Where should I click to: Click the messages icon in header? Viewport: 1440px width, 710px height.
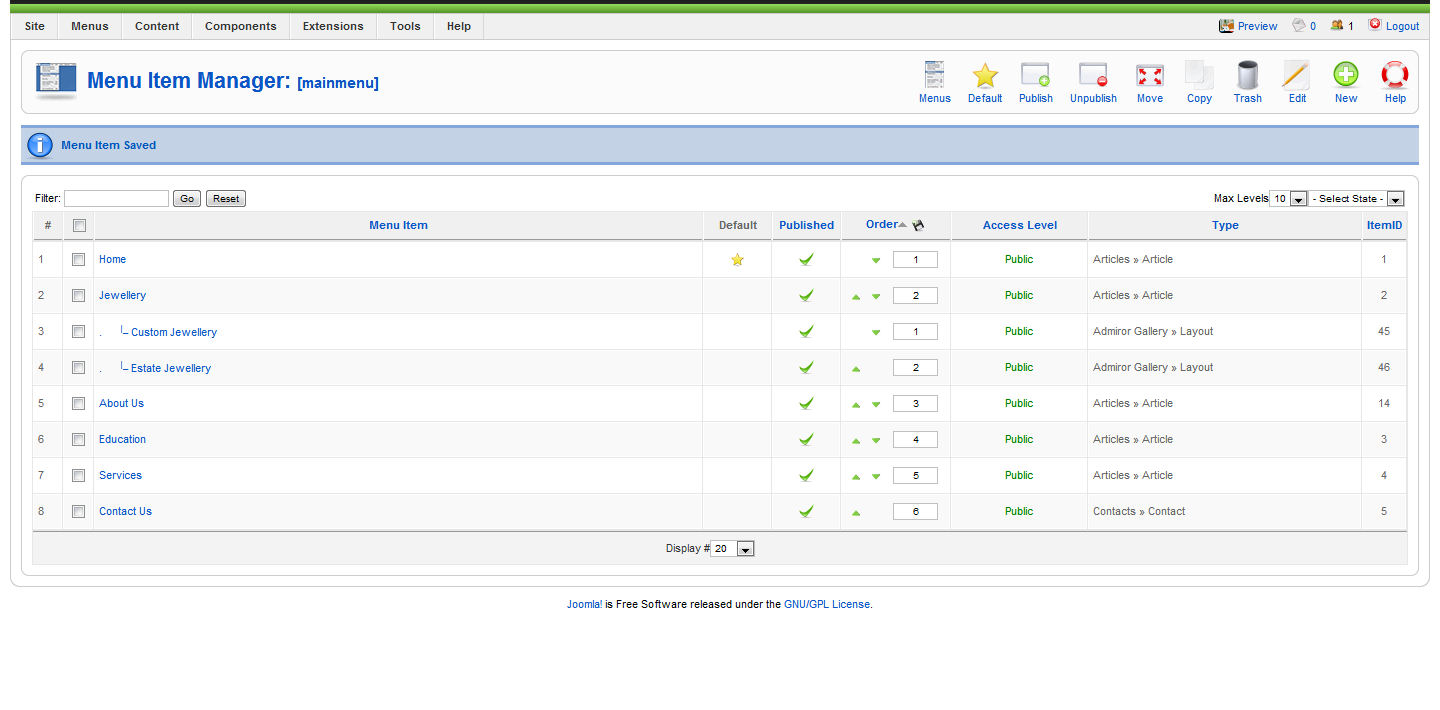(1299, 25)
